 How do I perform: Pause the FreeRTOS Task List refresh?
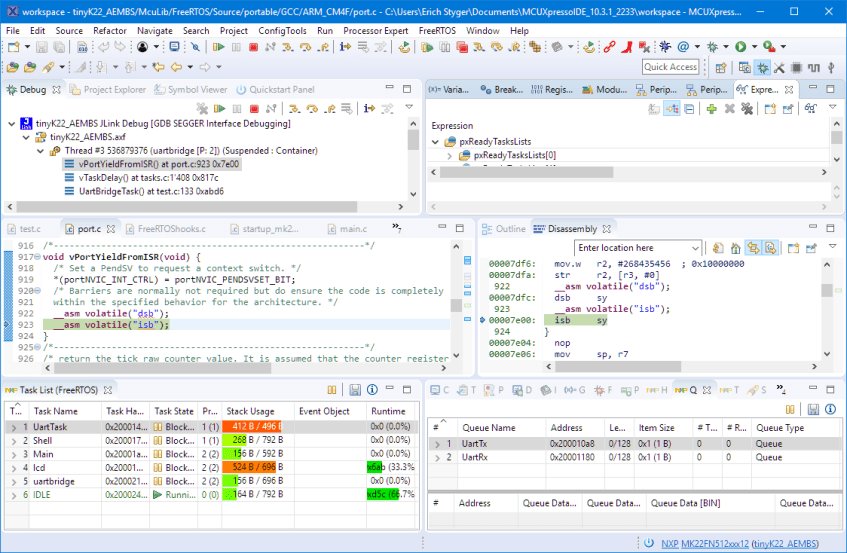click(332, 390)
